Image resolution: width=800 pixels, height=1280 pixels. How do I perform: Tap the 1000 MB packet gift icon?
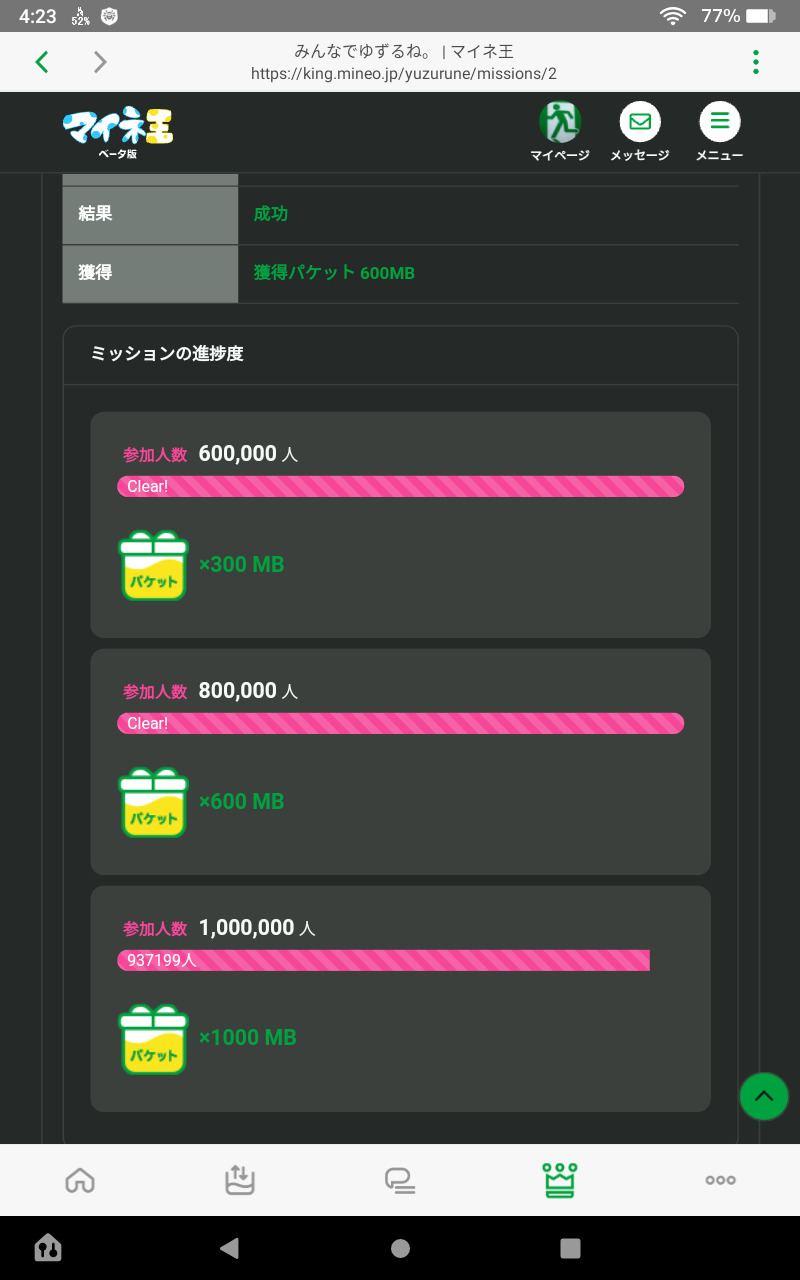coord(153,1039)
